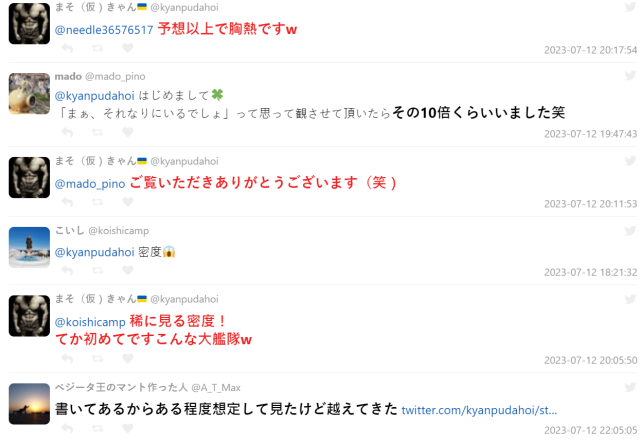Open the @needle36576517 mention link

[104, 30]
